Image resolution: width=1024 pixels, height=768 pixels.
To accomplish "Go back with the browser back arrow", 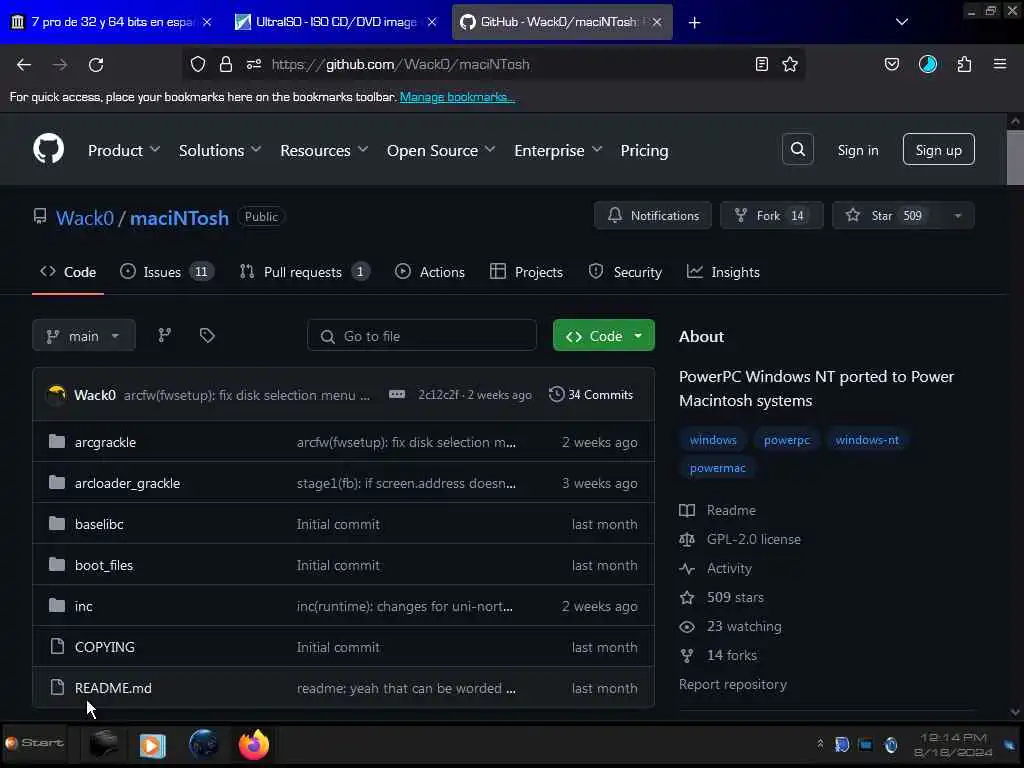I will tap(24, 64).
